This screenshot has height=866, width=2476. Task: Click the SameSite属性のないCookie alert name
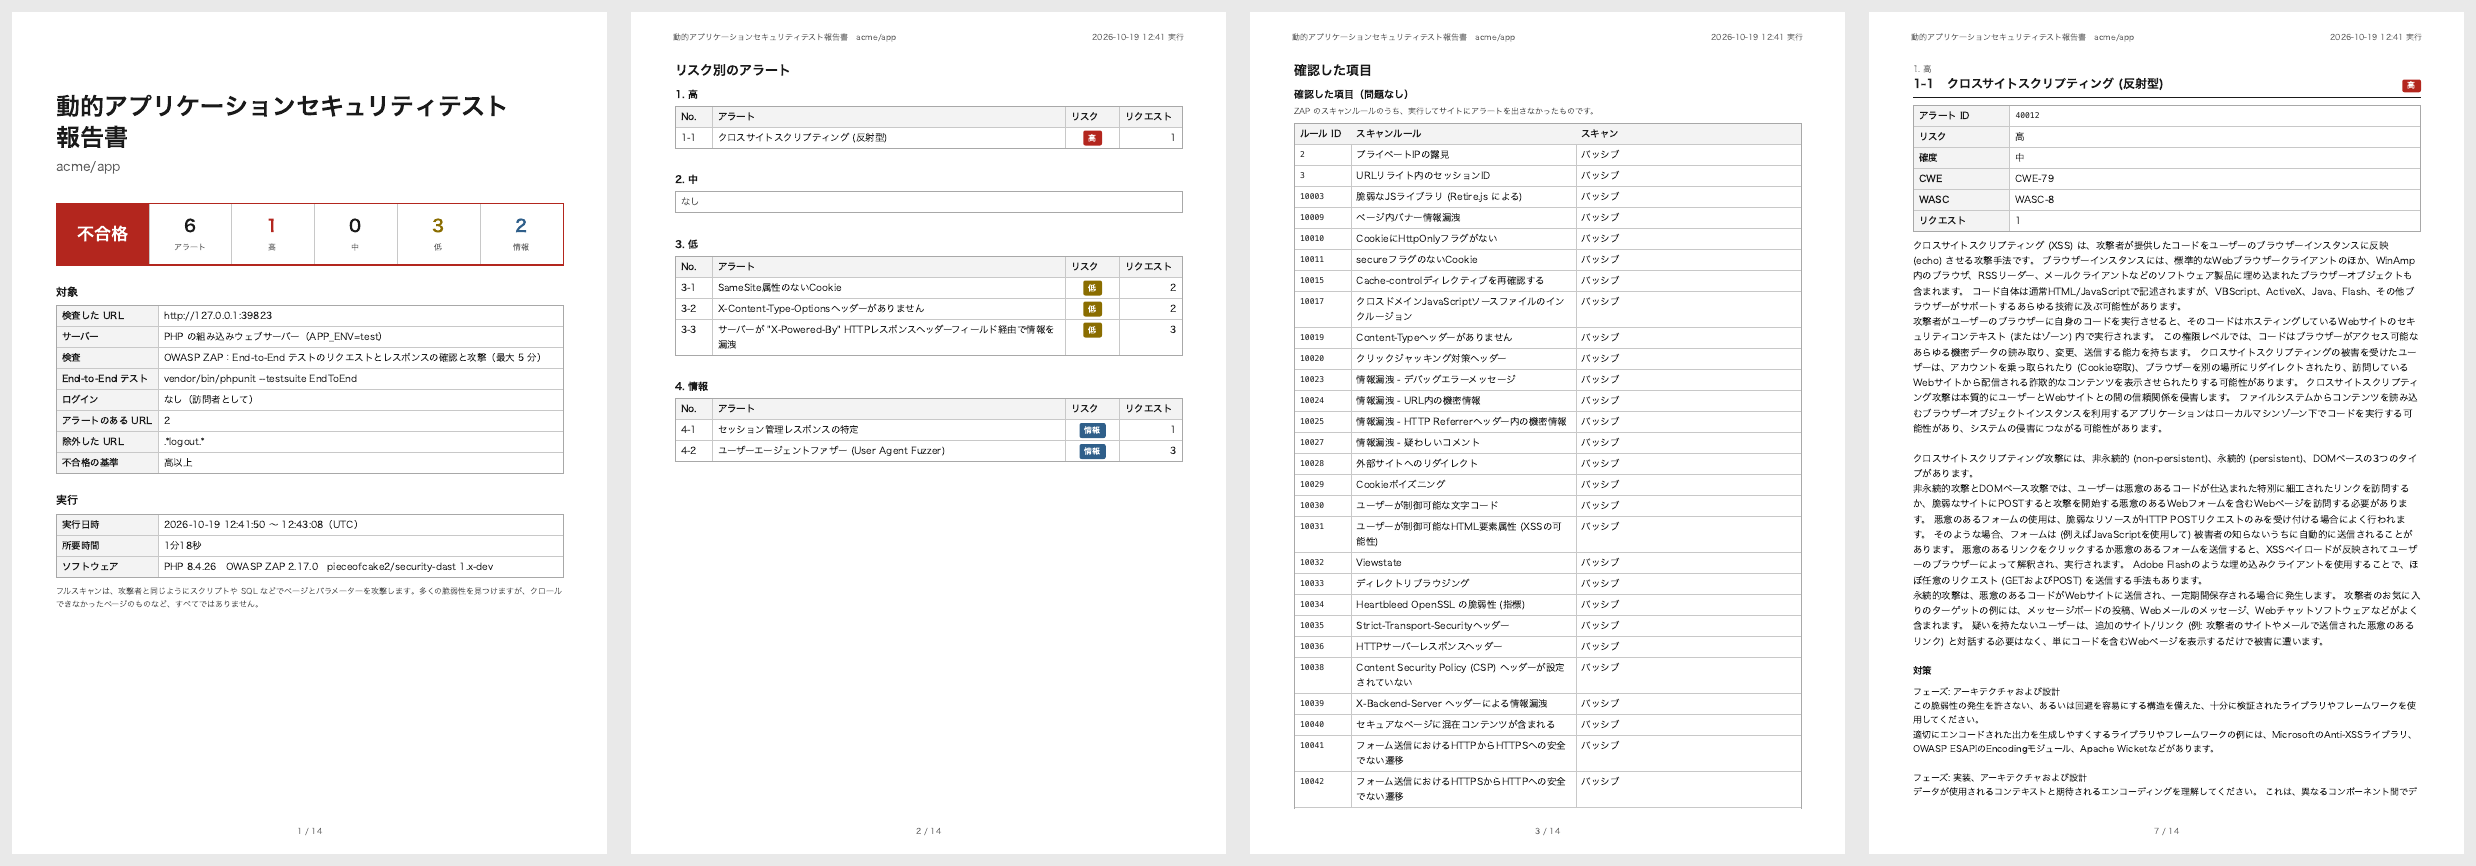[x=780, y=288]
